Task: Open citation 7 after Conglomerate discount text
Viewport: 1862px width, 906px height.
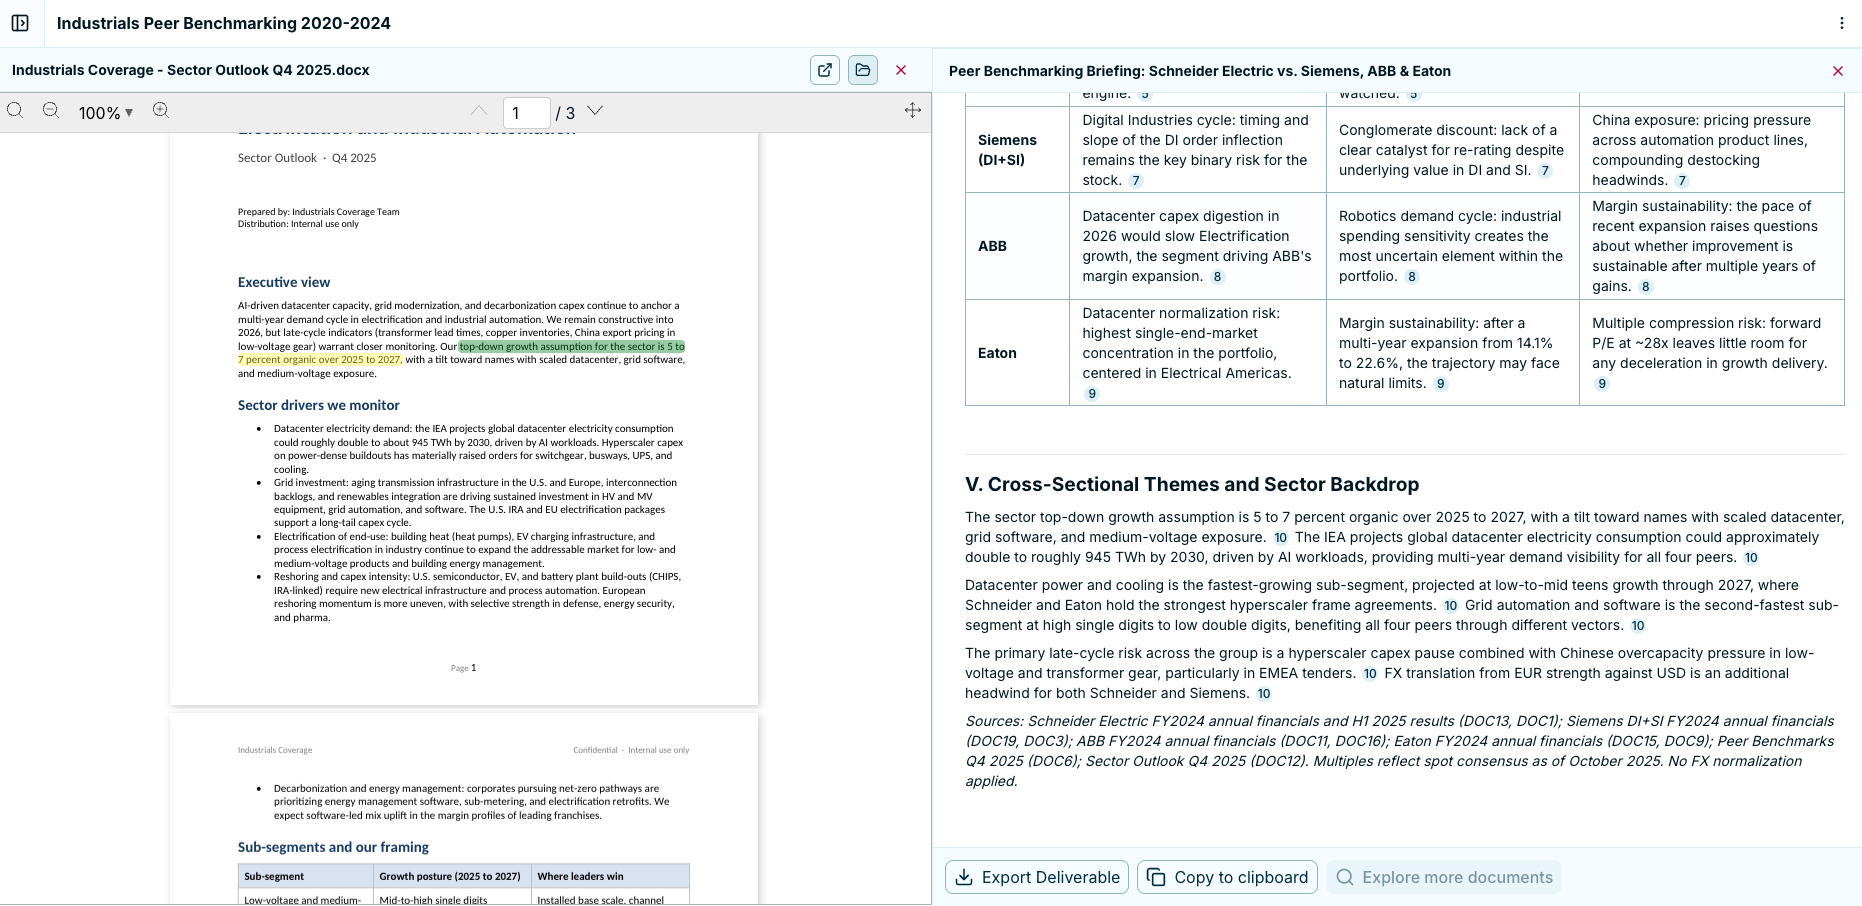Action: point(1545,171)
